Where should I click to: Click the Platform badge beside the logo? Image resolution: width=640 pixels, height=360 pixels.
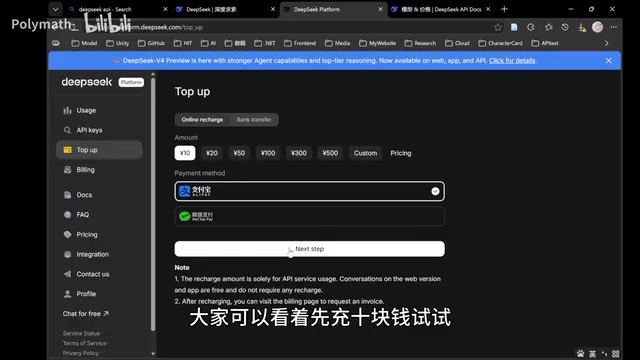tap(131, 82)
